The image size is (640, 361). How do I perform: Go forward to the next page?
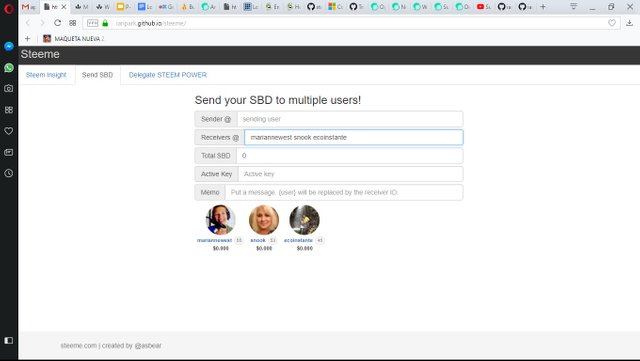click(x=42, y=23)
